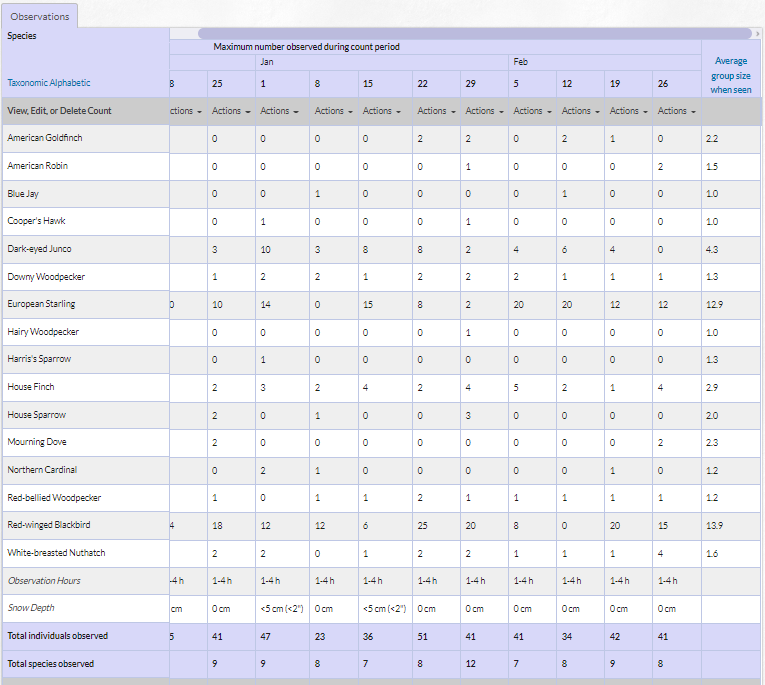The image size is (765, 685).
Task: Select the Hairy Woodpecker species row label
Action: pyautogui.click(x=43, y=332)
